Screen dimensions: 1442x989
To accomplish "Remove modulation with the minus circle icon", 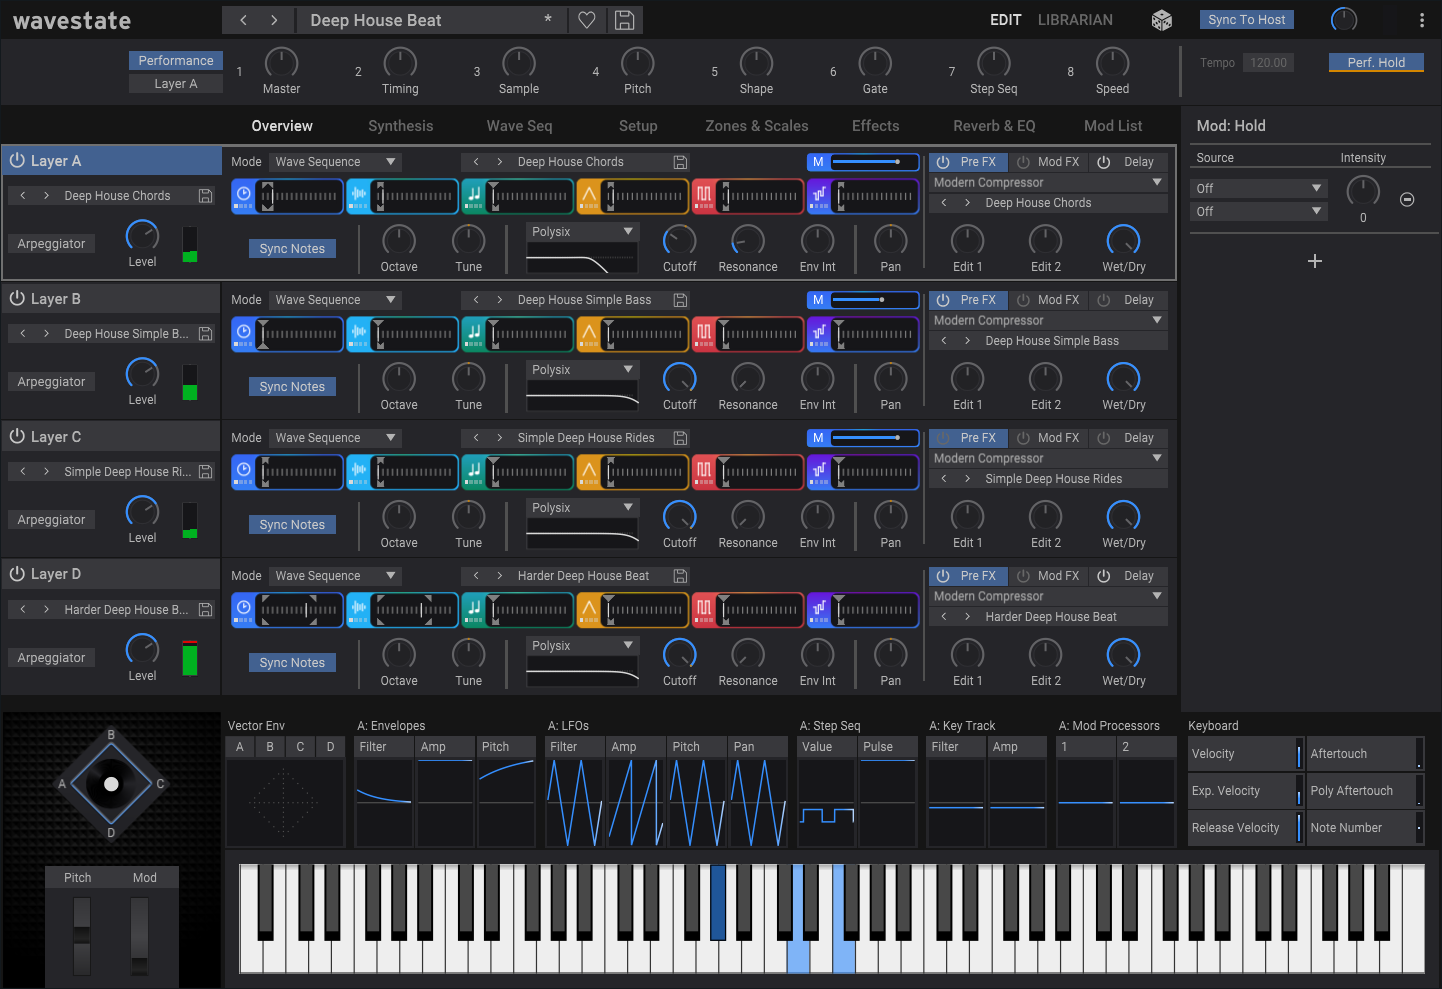I will [1407, 199].
